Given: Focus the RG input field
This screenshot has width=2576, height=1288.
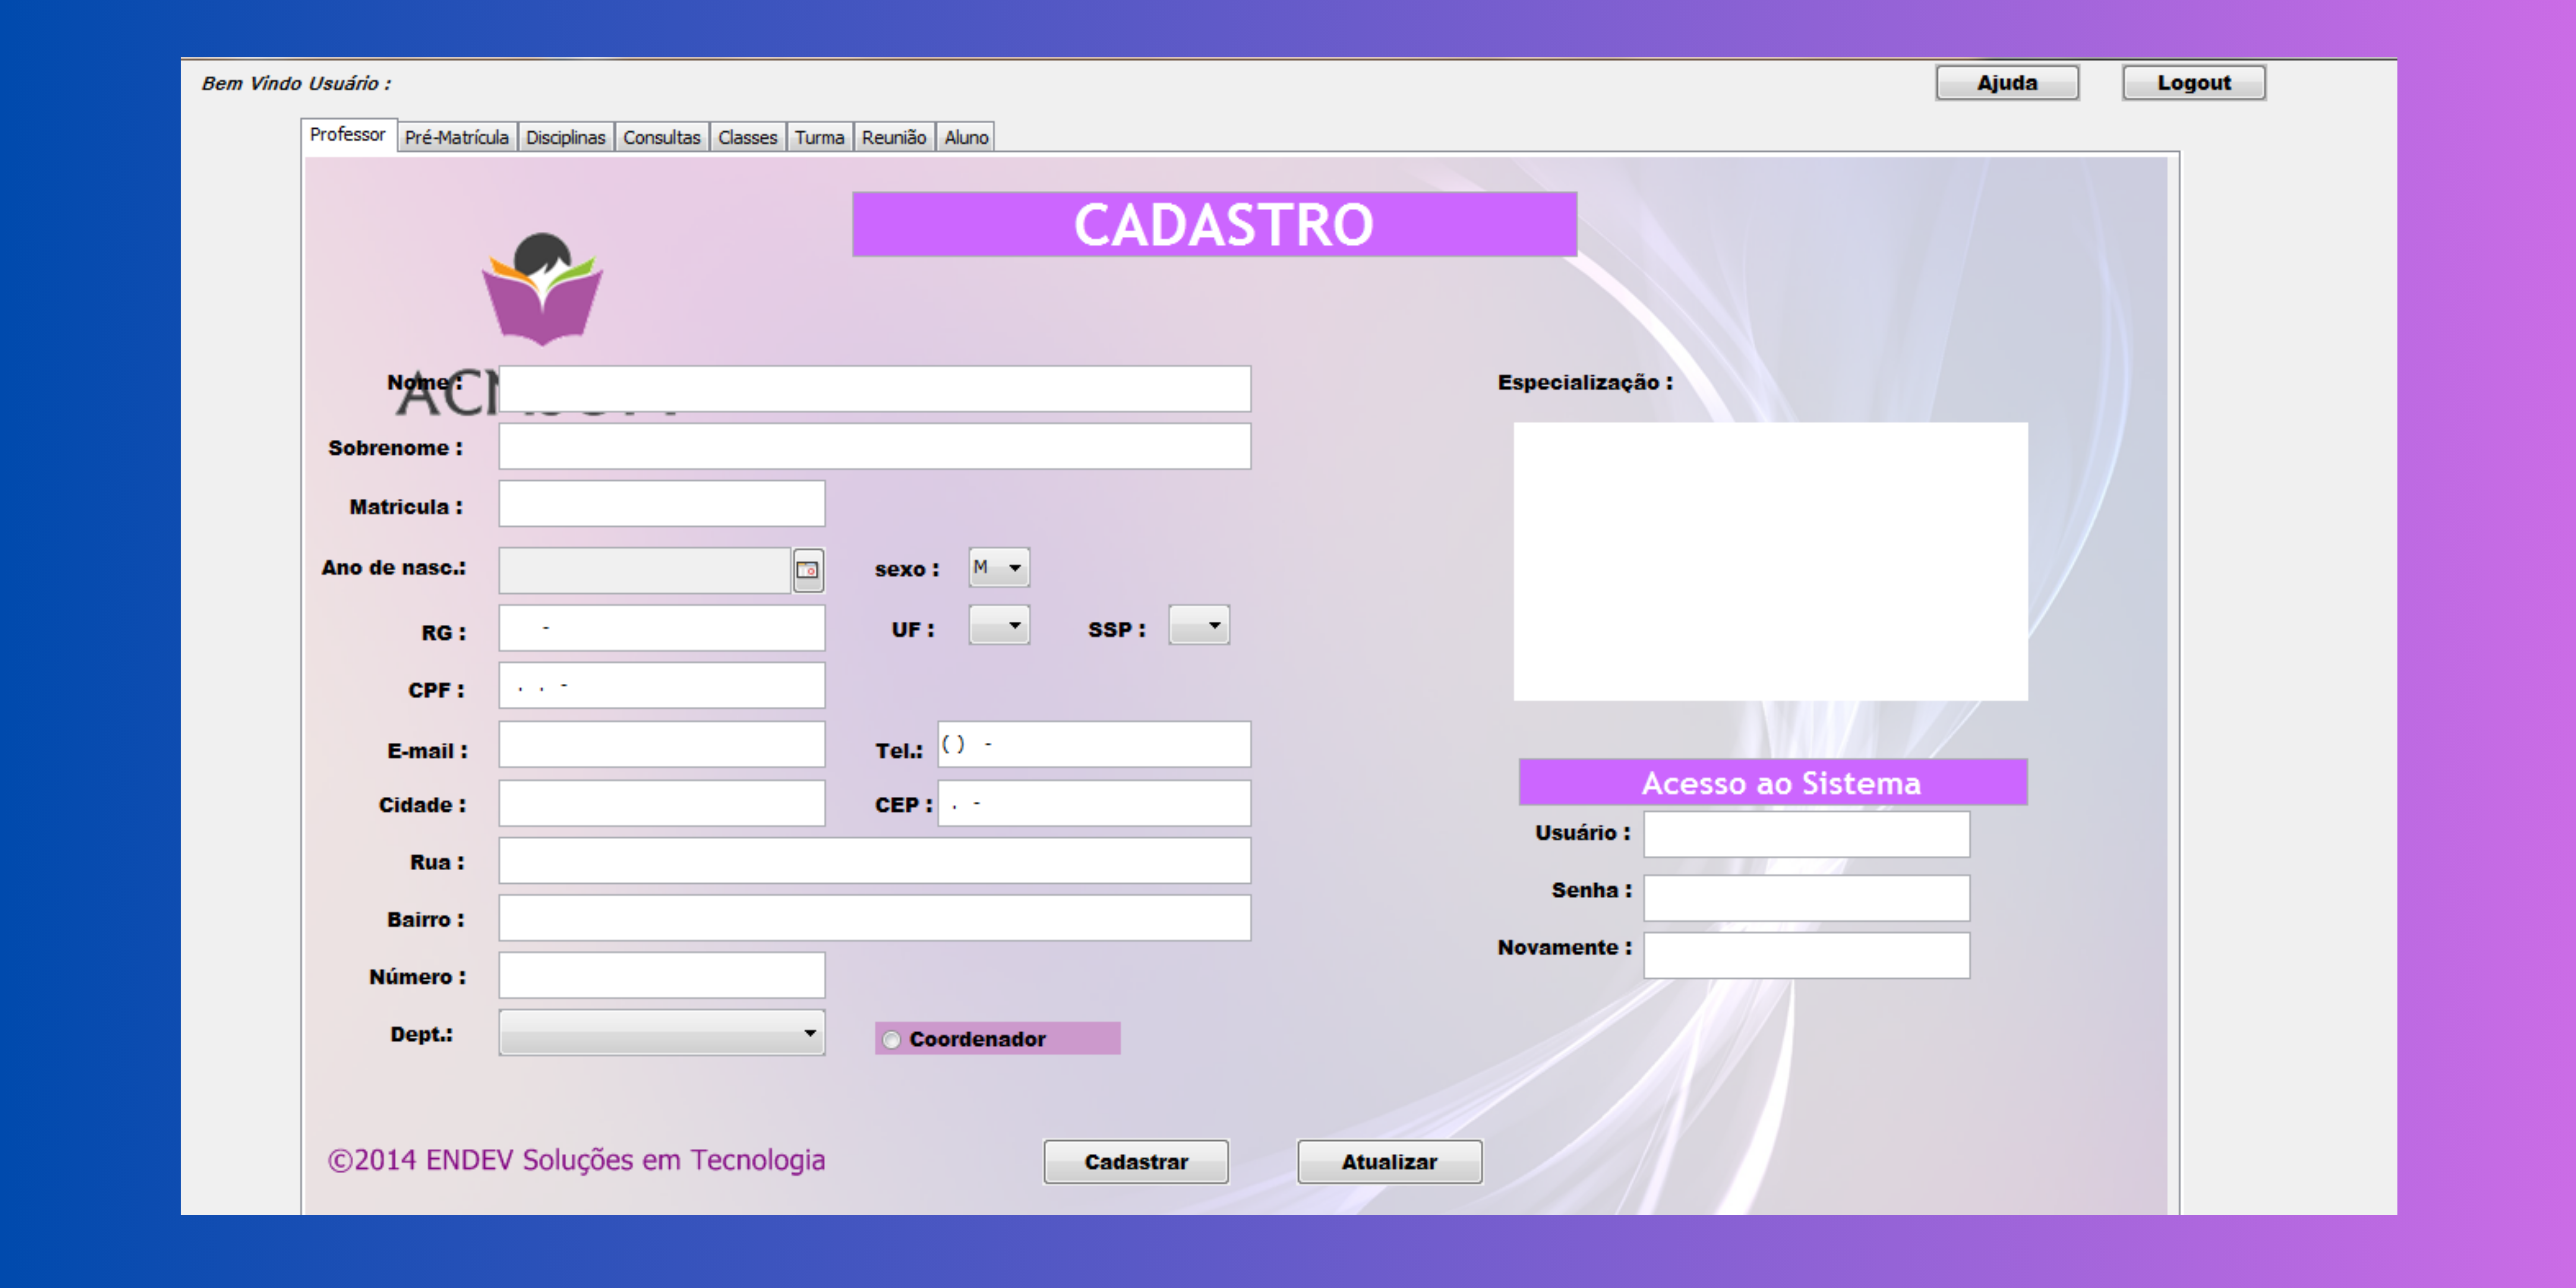Looking at the screenshot, I should [662, 628].
